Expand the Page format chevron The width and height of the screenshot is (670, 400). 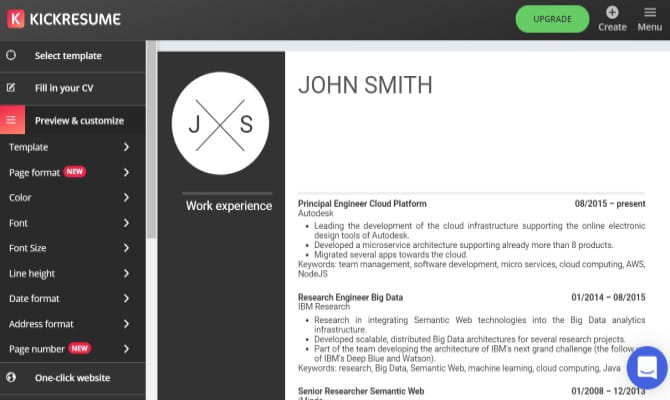click(x=126, y=172)
